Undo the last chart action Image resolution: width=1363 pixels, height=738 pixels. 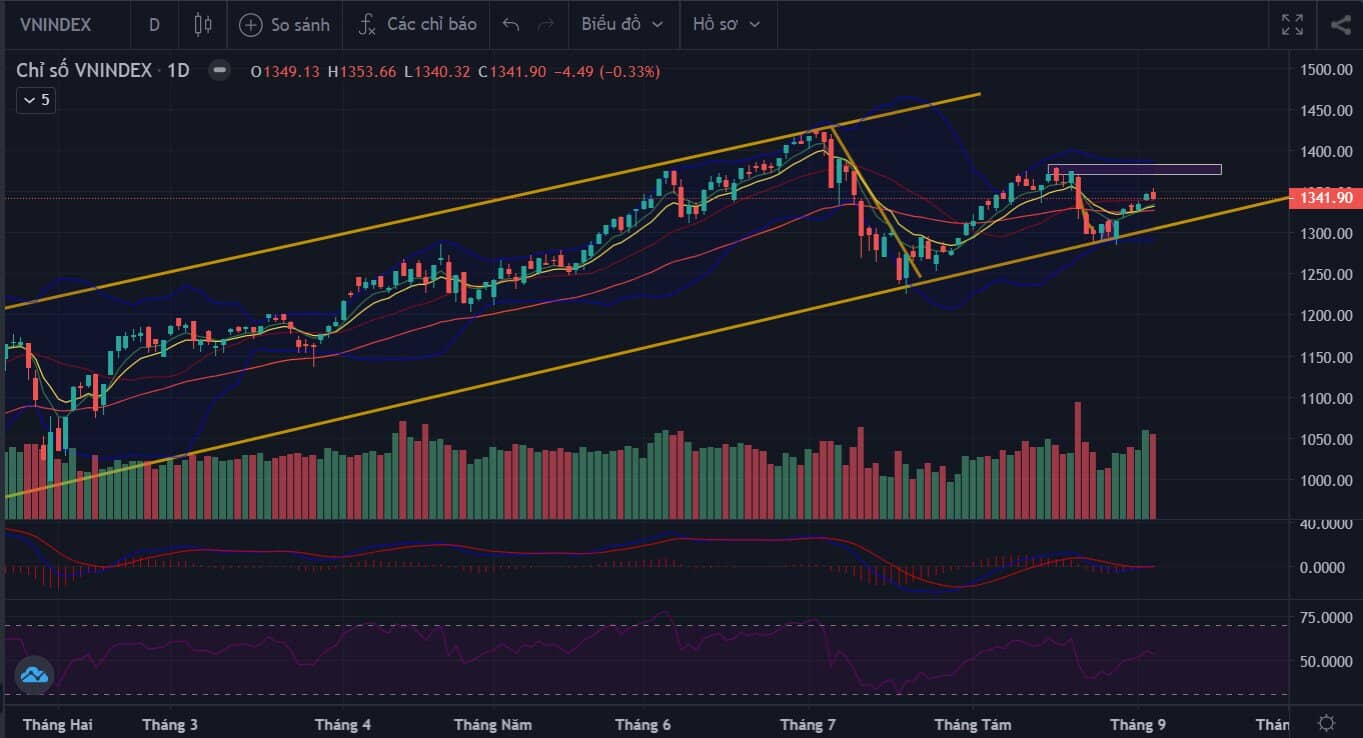click(511, 24)
